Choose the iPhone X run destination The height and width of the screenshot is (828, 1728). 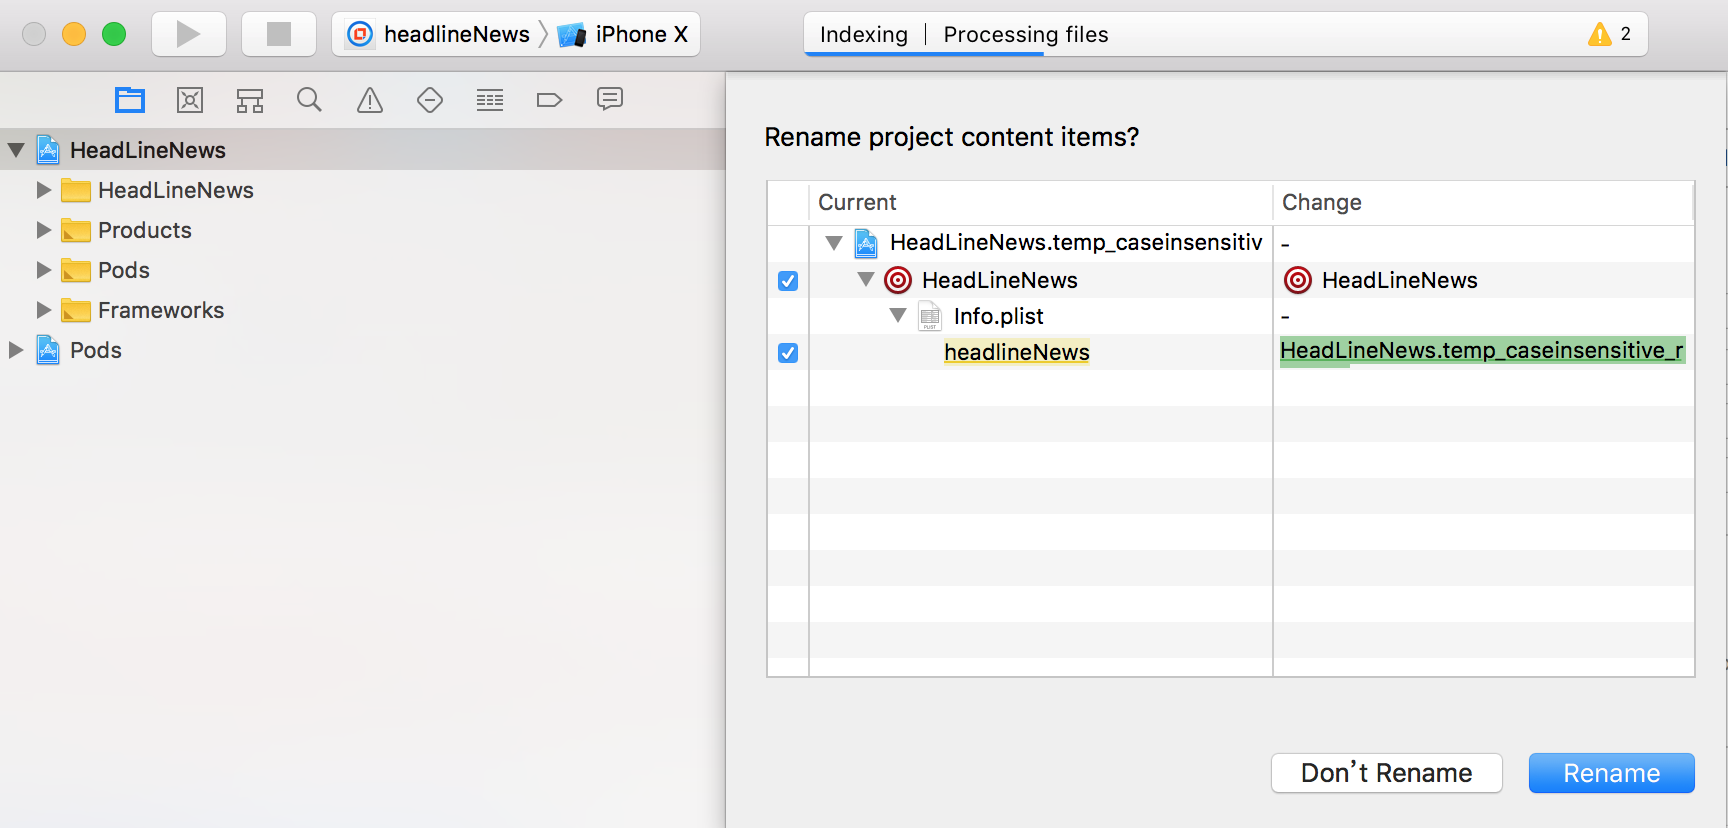point(627,35)
